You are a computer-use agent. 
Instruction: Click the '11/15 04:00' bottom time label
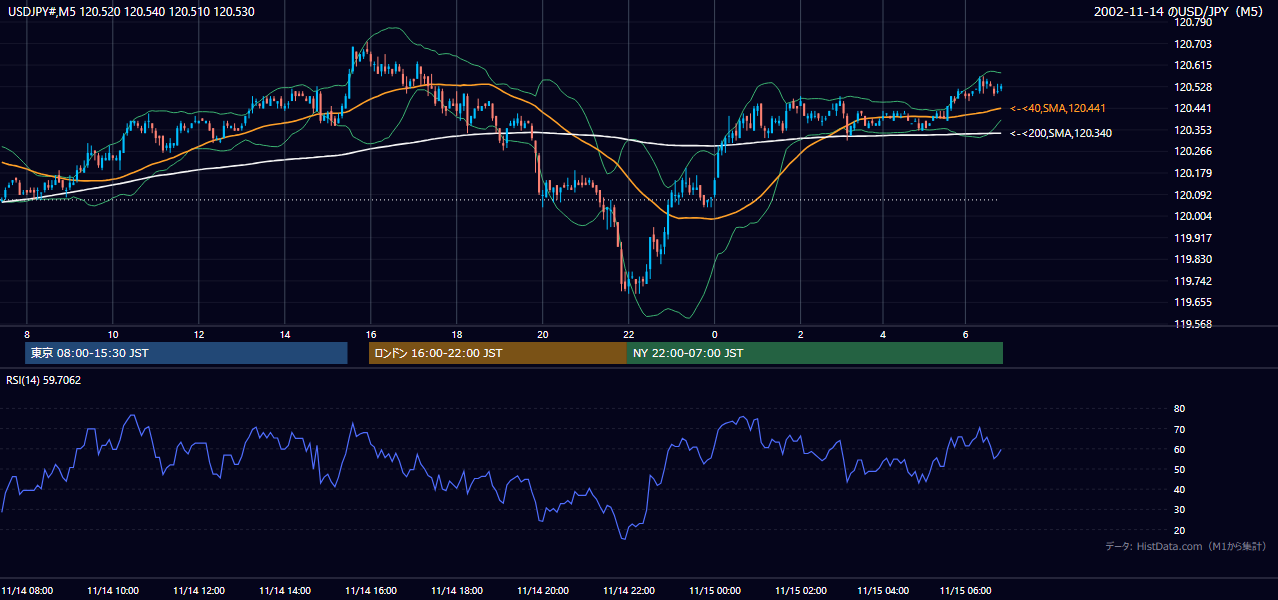(x=883, y=590)
